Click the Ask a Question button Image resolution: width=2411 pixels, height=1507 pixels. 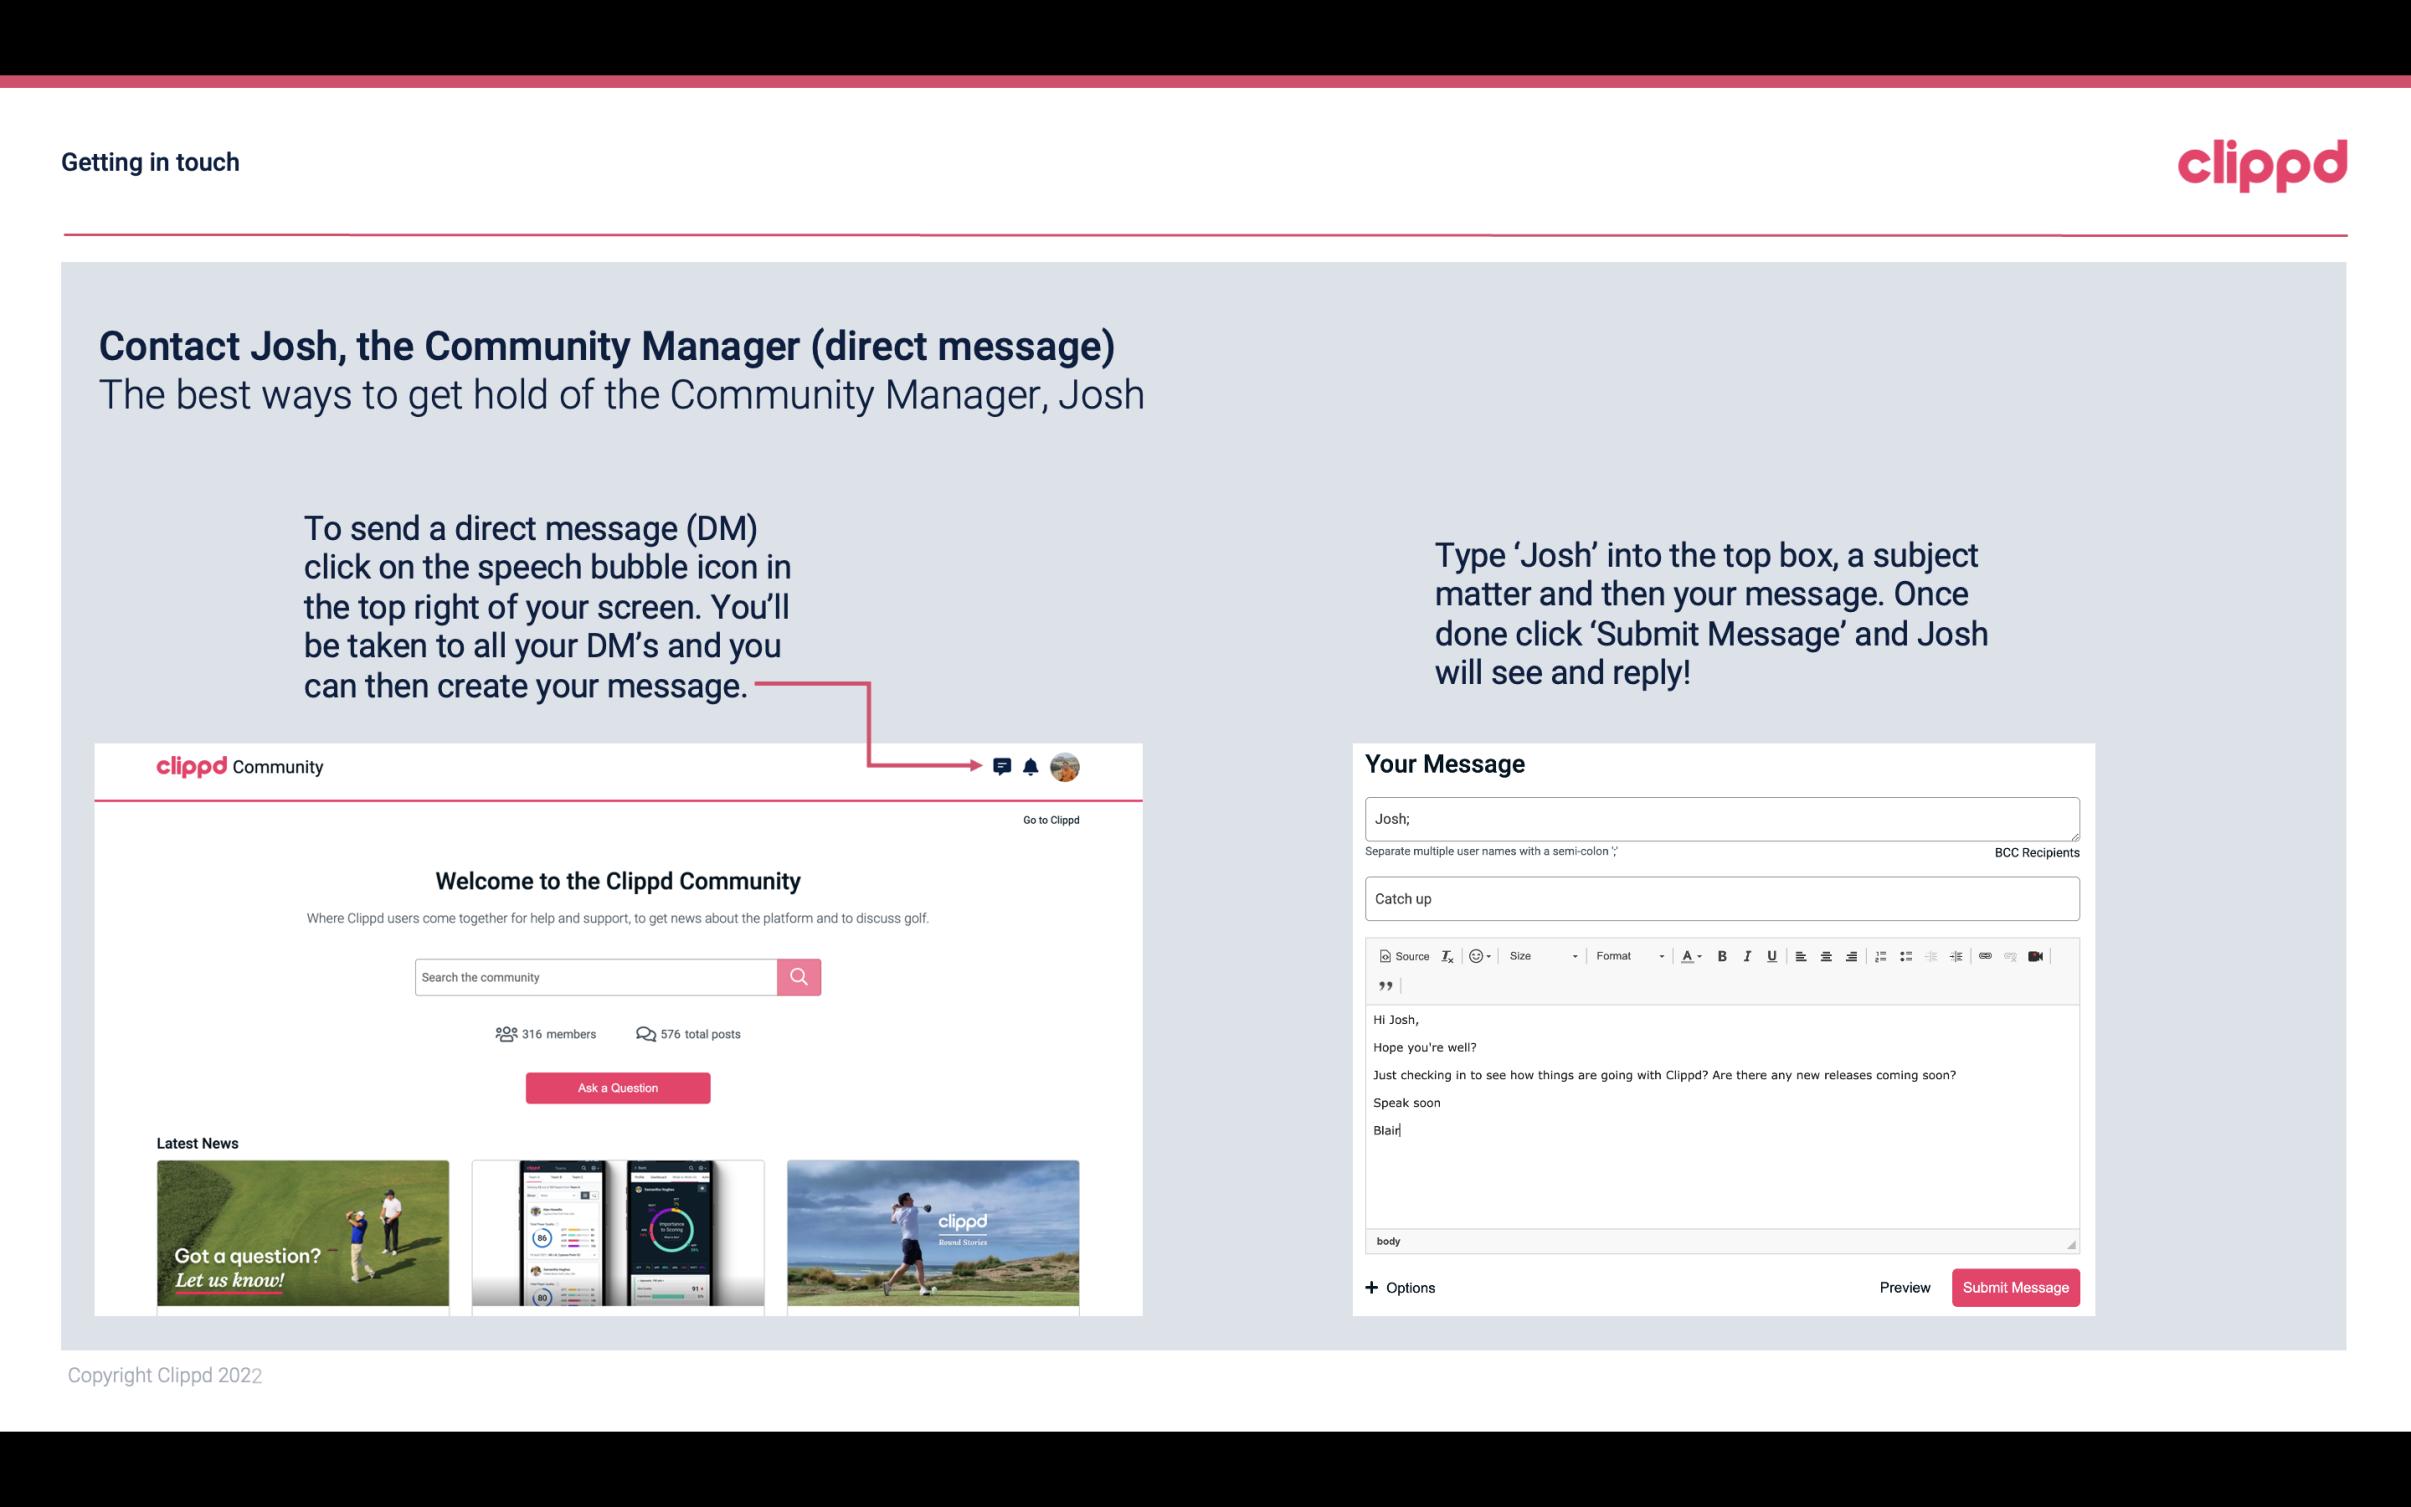pyautogui.click(x=620, y=1089)
